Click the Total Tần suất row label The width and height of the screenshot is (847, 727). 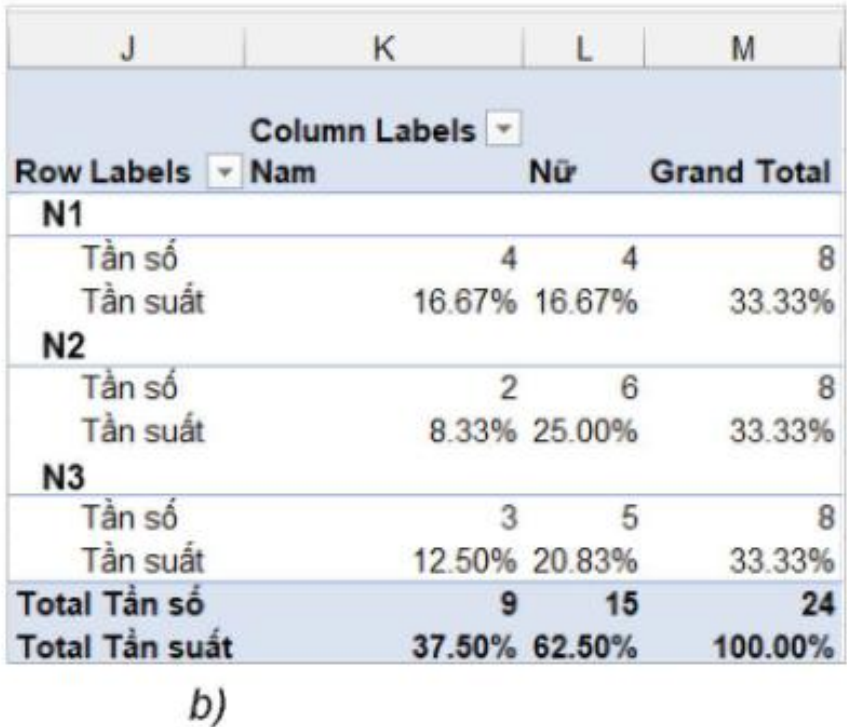tap(125, 647)
